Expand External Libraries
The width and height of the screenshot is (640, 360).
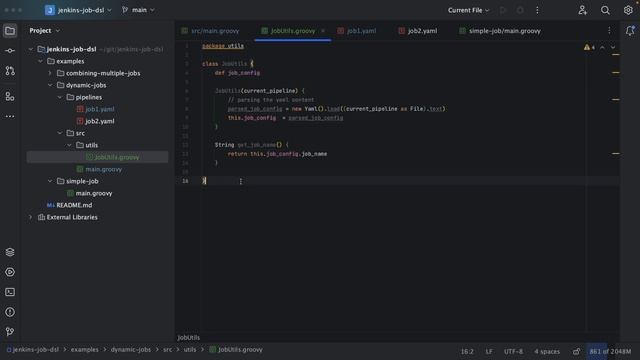tap(31, 217)
